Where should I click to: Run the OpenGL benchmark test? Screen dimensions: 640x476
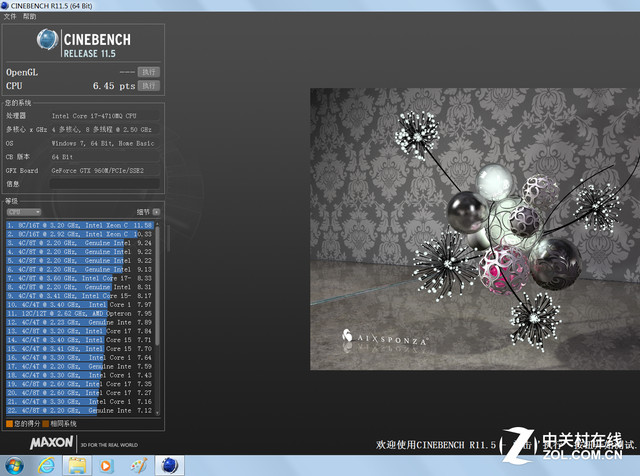tap(149, 72)
